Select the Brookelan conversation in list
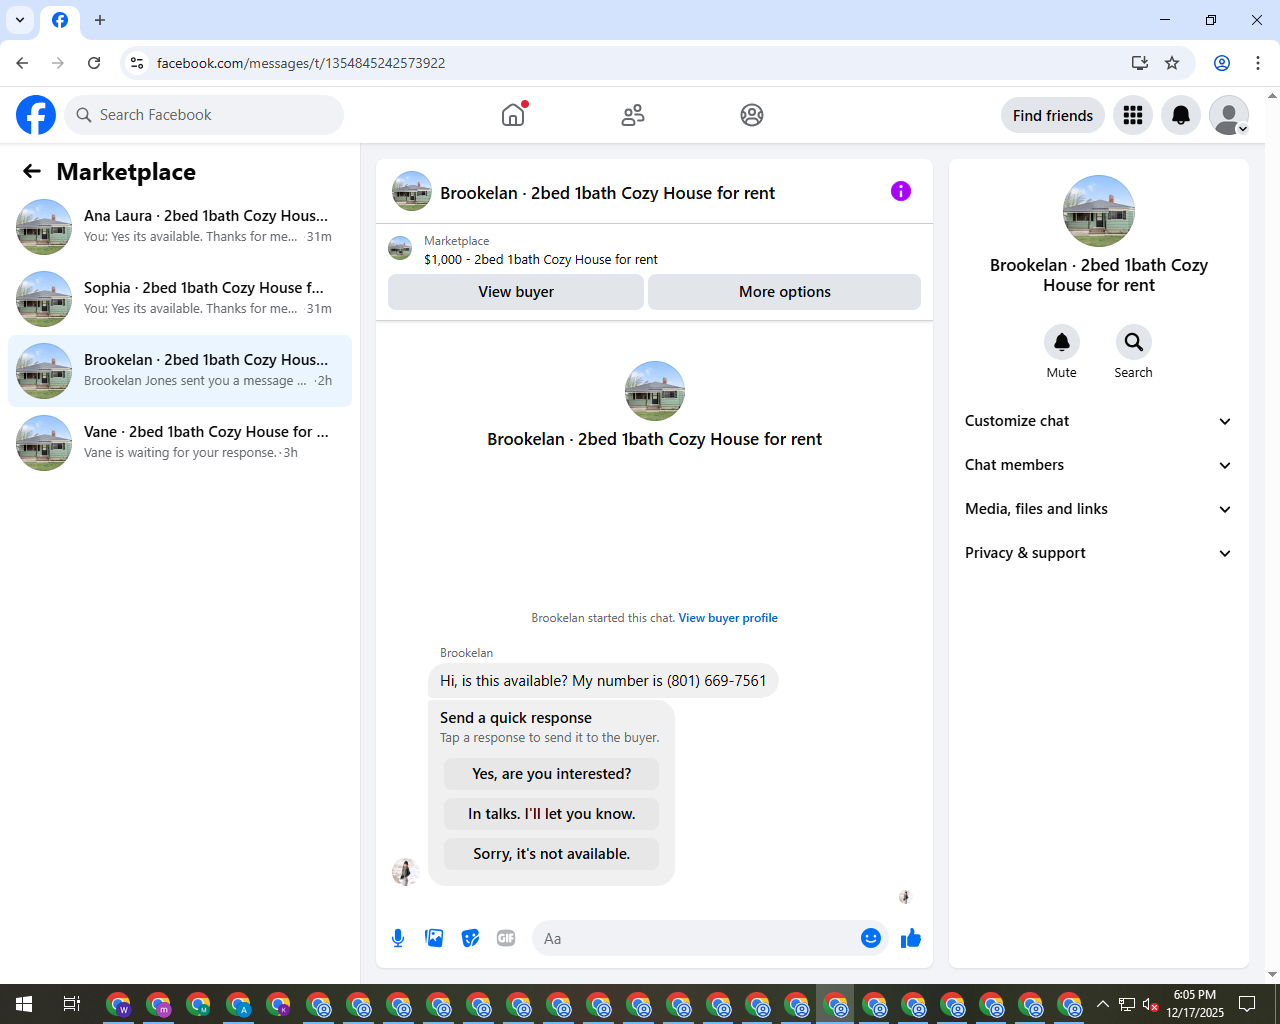This screenshot has height=1024, width=1280. (180, 371)
